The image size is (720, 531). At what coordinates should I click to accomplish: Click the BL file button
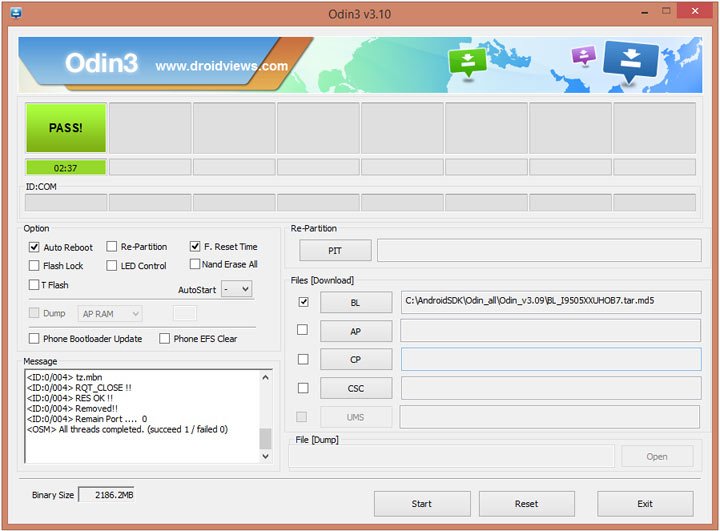pos(356,302)
